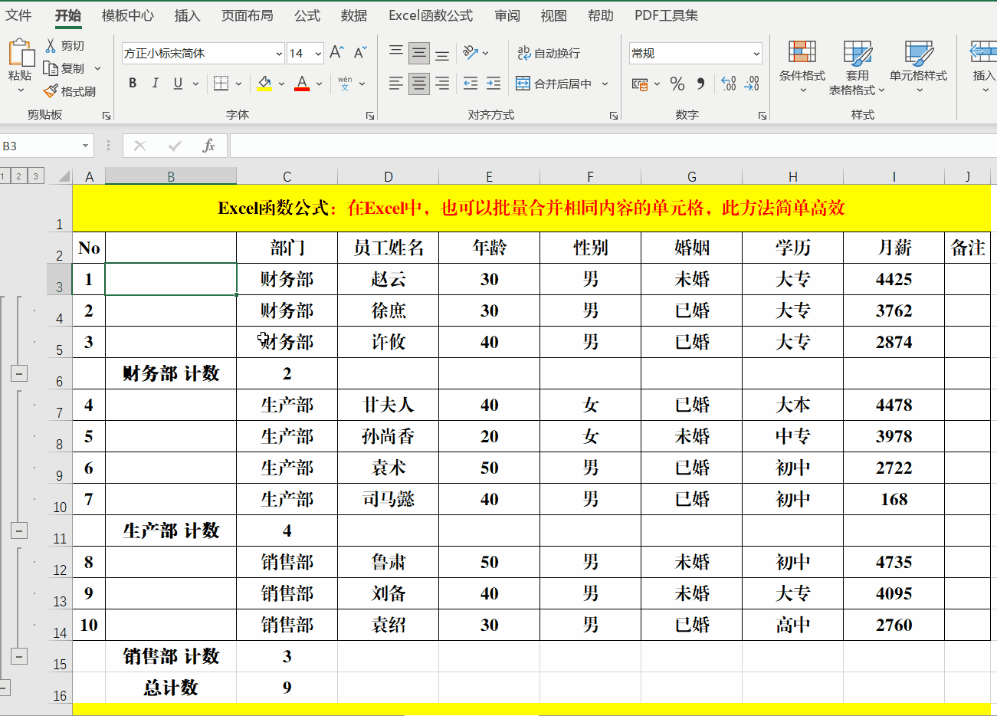Open the 文件 menu
The image size is (997, 716).
click(18, 15)
